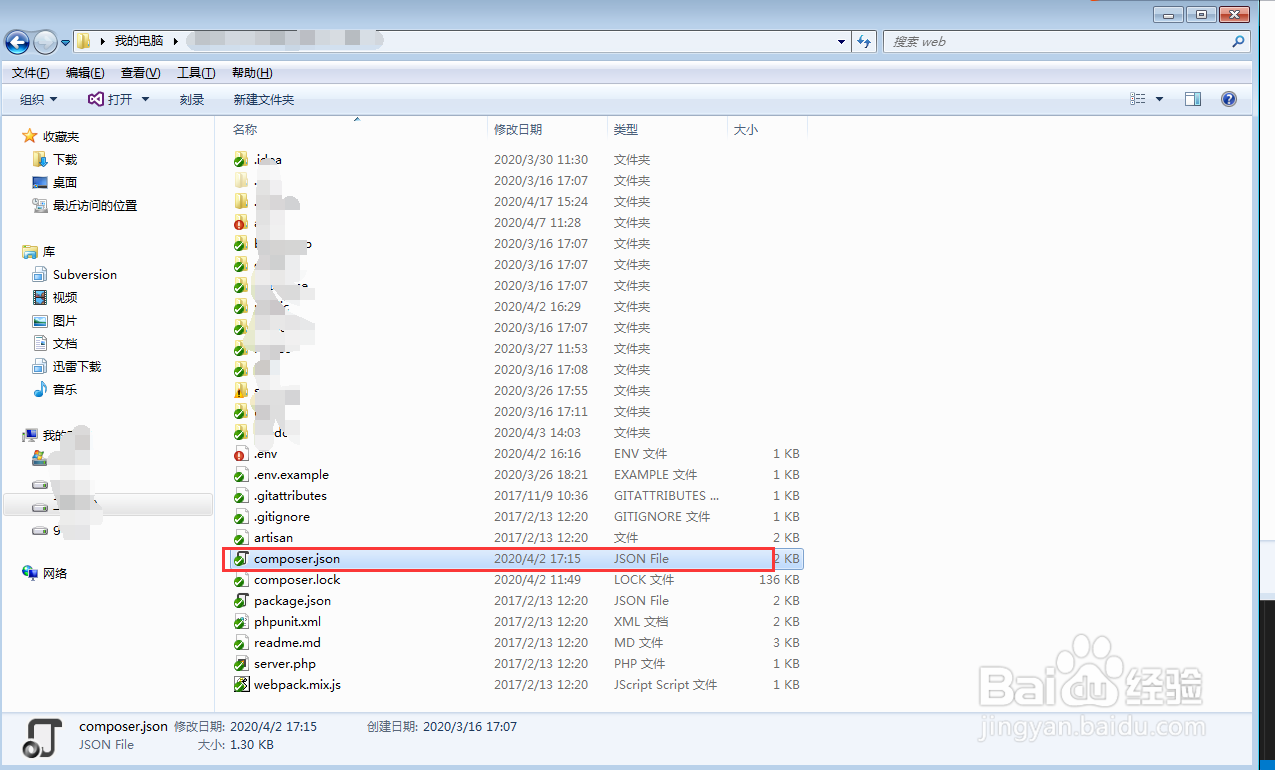
Task: Open the 文件(F) menu
Action: (x=31, y=73)
